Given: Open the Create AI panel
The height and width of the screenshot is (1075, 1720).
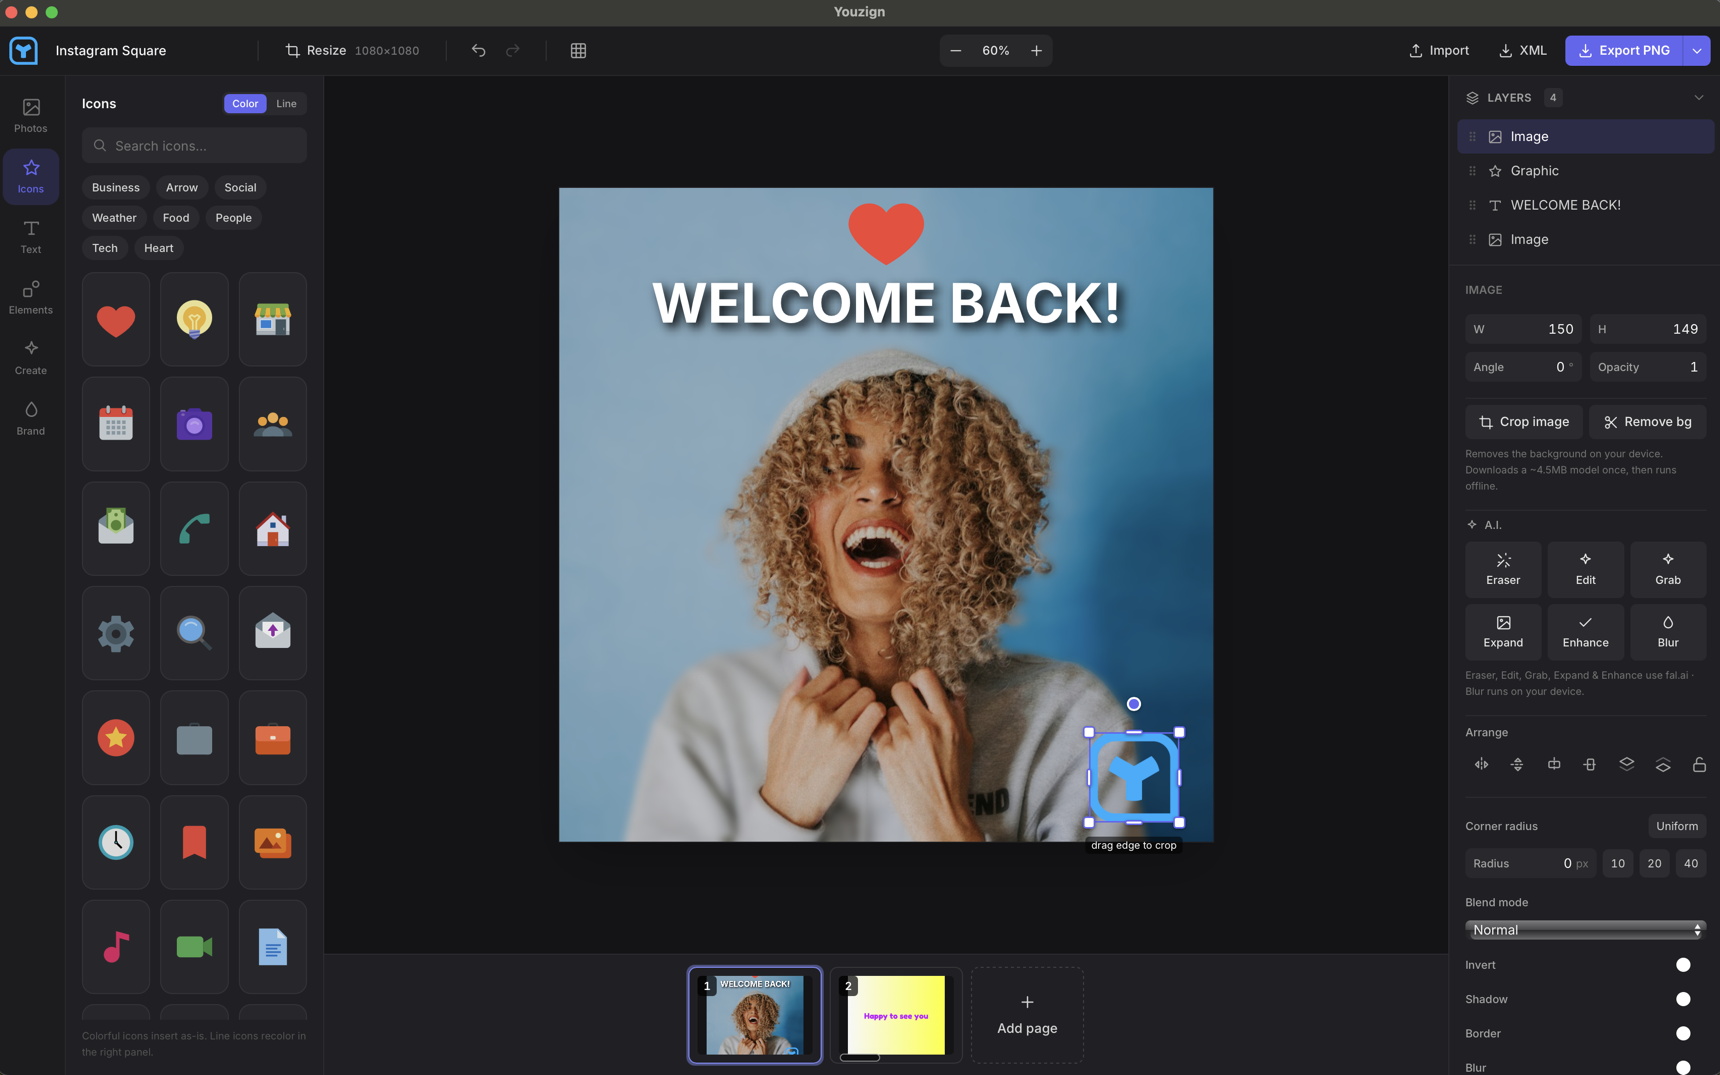Looking at the screenshot, I should [31, 358].
